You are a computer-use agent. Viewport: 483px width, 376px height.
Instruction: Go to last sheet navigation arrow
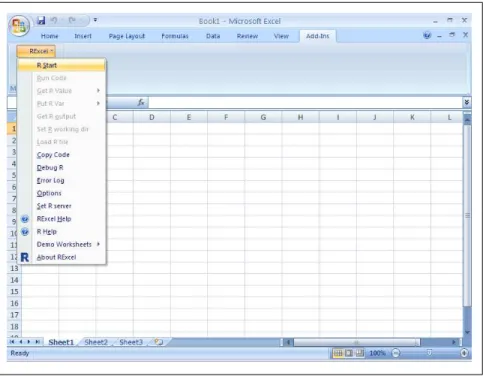38,342
